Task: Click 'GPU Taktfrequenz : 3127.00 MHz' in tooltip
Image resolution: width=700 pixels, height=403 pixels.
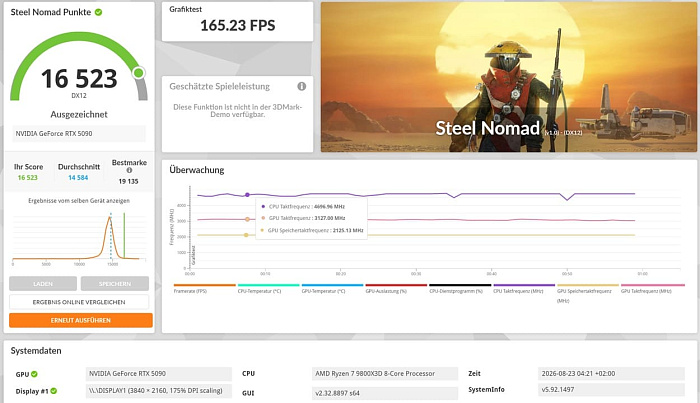Action: (x=307, y=218)
